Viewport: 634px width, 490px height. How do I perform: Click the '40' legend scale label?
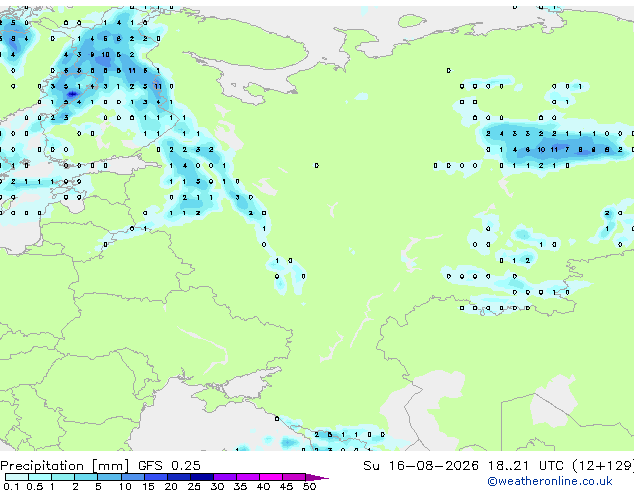pyautogui.click(x=264, y=486)
